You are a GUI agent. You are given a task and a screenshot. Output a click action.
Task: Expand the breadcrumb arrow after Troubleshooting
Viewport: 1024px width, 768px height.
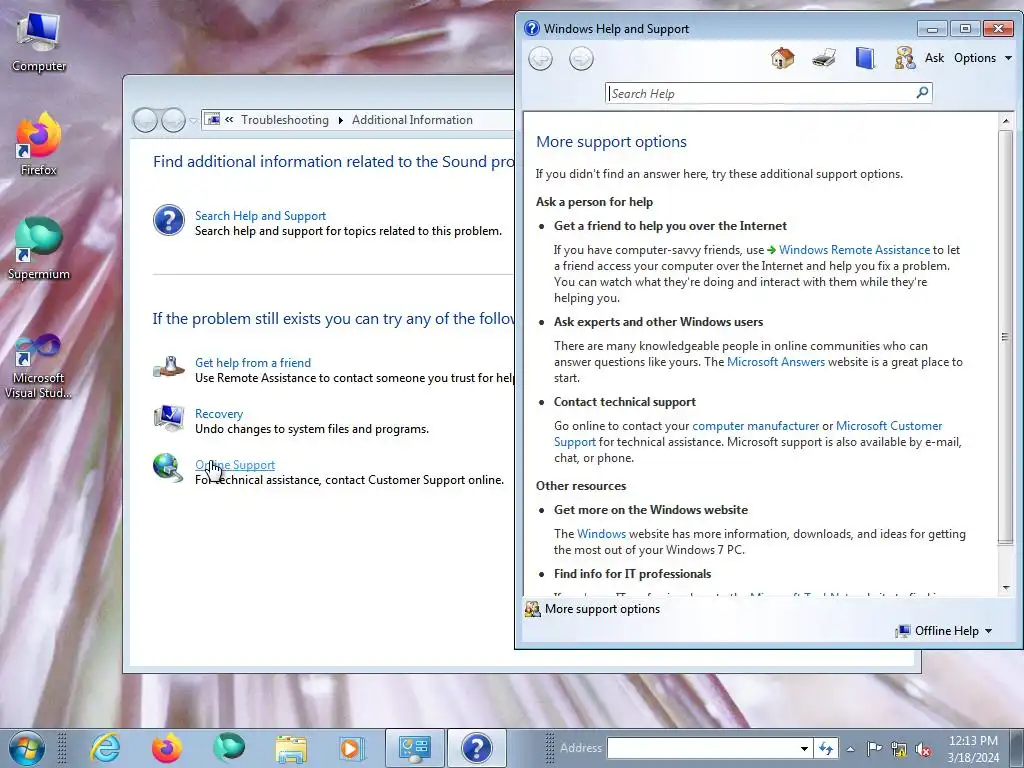pyautogui.click(x=340, y=120)
